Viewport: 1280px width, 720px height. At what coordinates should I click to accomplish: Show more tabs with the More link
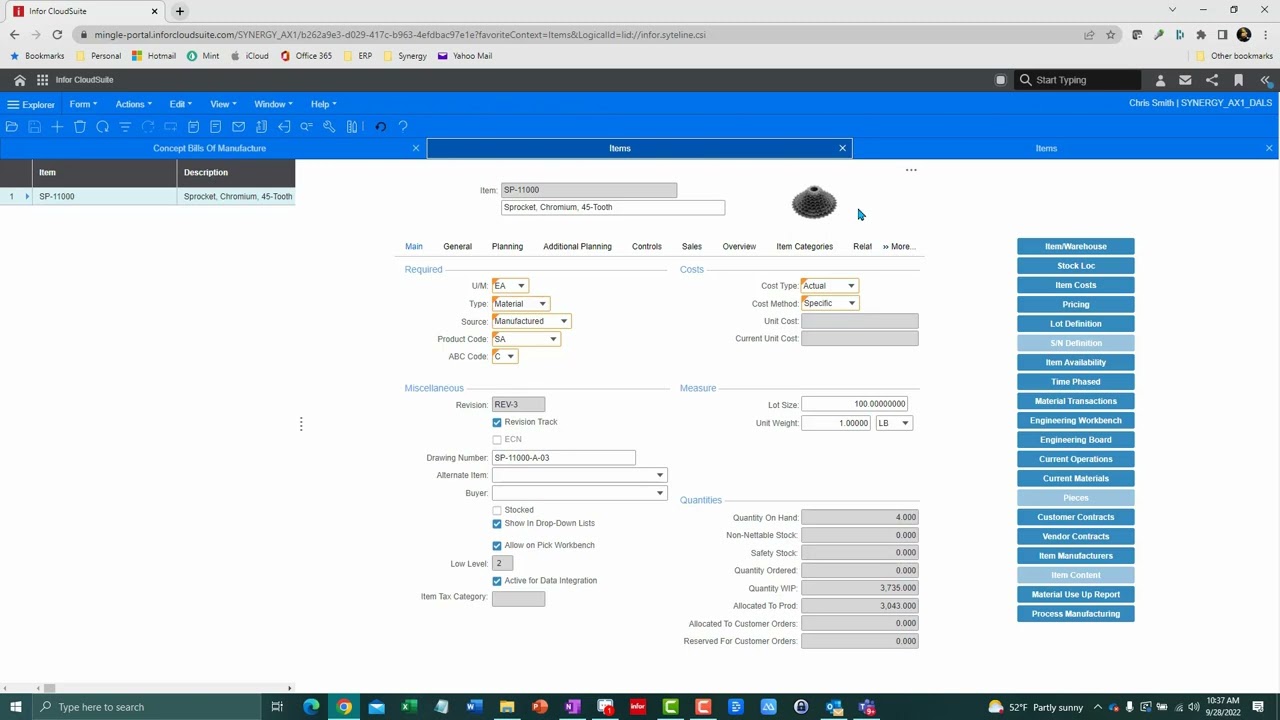click(x=898, y=246)
